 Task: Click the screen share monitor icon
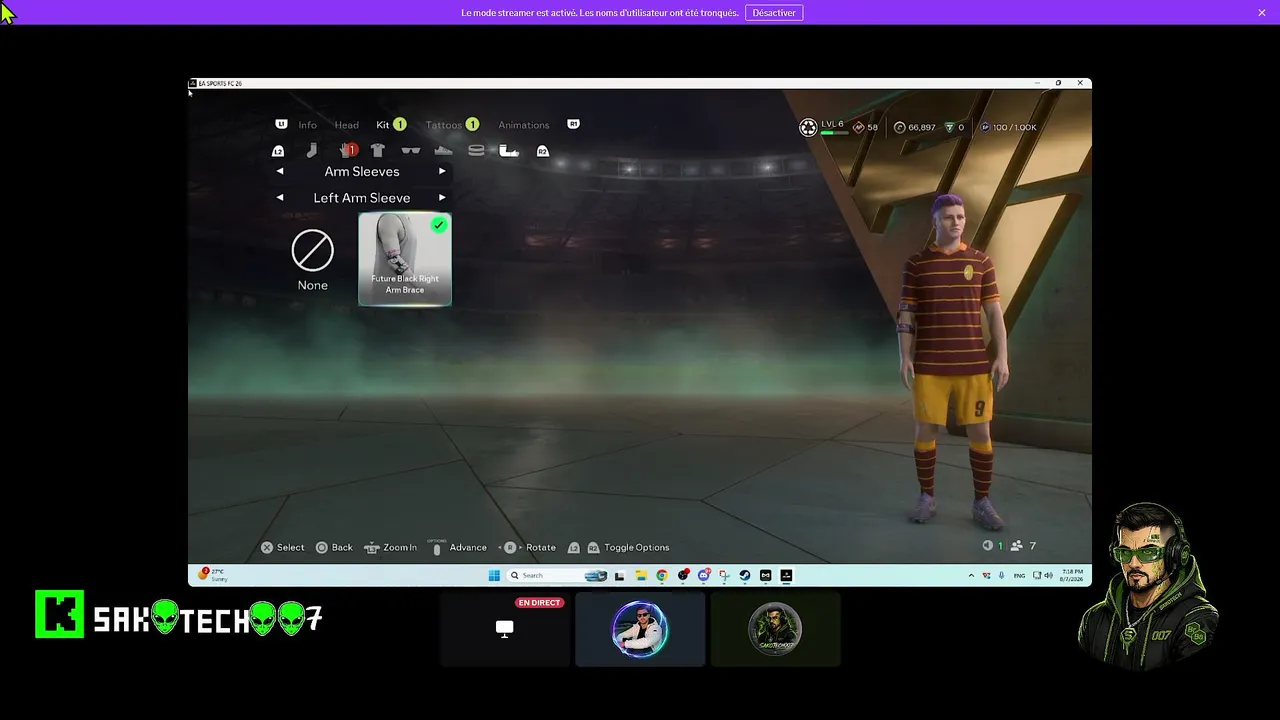point(504,628)
